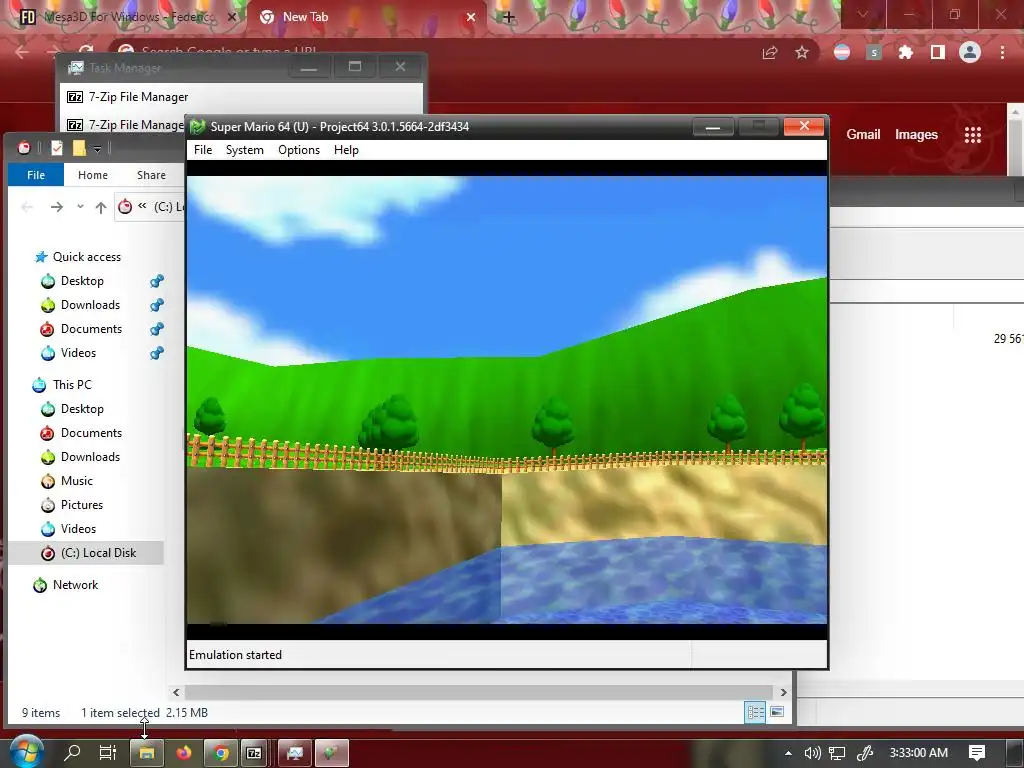Open the File tab in File Explorer
1024x768 pixels.
(x=36, y=175)
